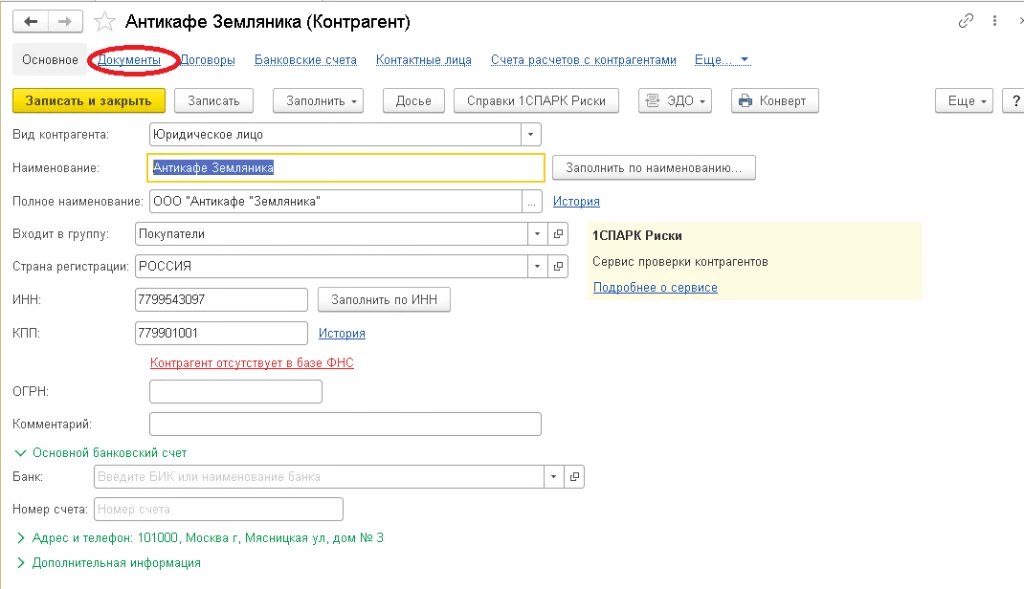The width and height of the screenshot is (1024, 589).
Task: Go forward with the right arrow button
Action: [65, 22]
